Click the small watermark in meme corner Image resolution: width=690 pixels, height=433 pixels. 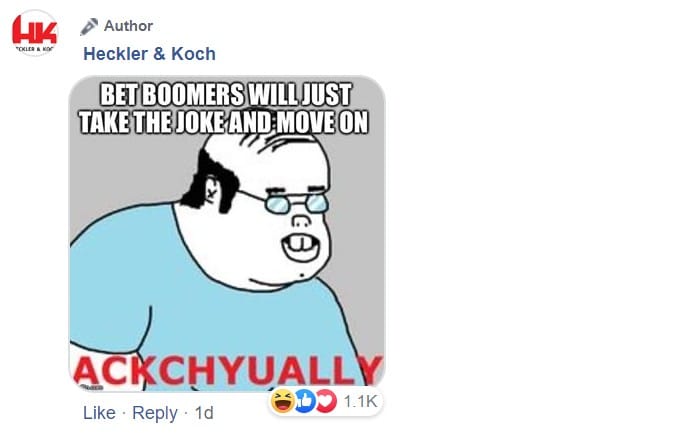[90, 387]
